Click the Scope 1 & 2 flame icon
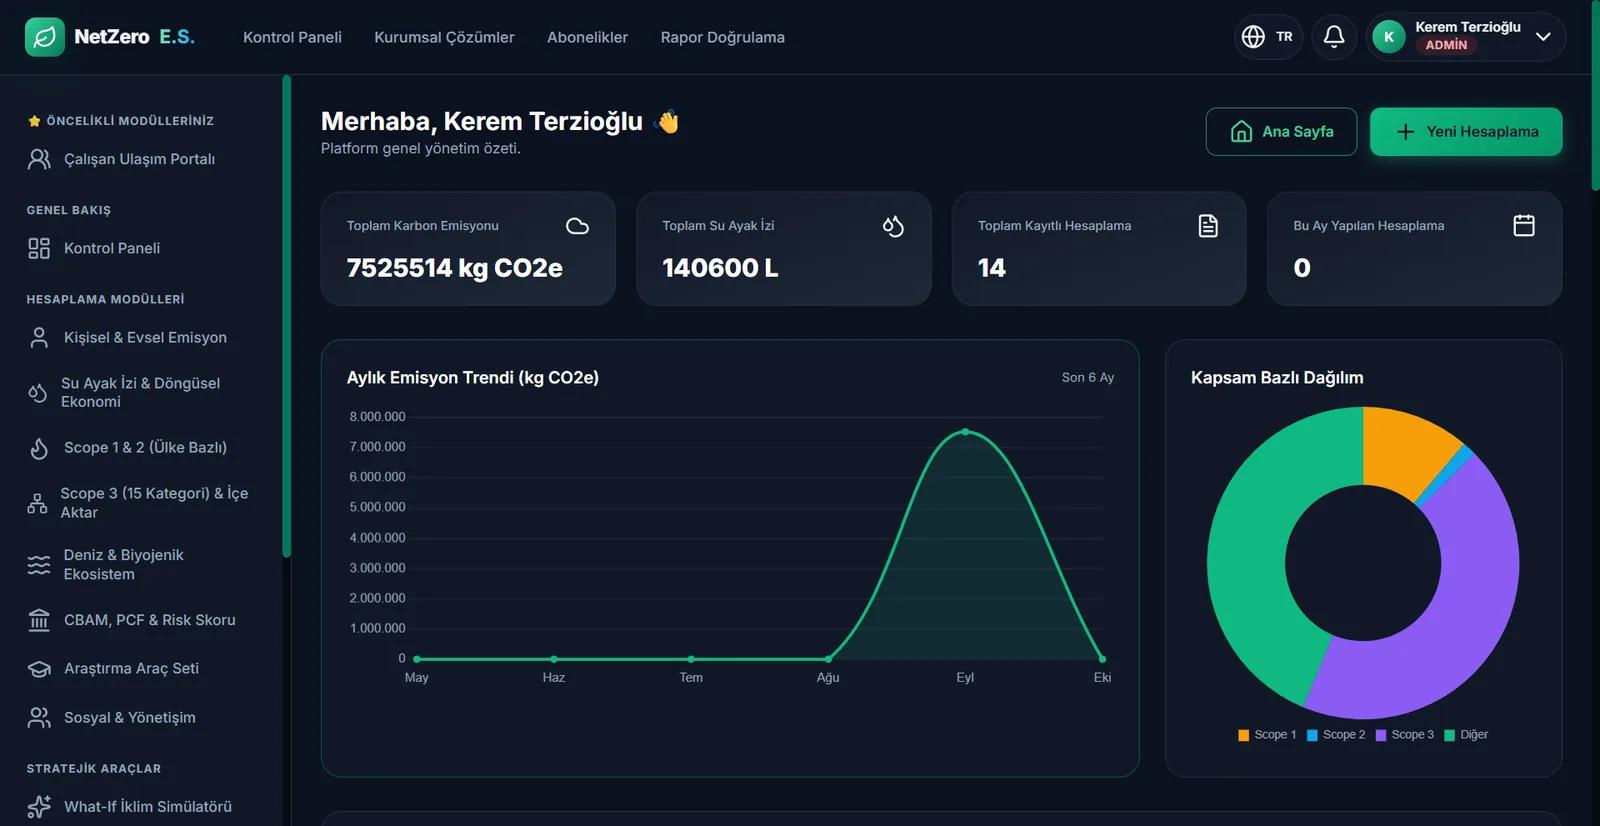The image size is (1600, 826). (39, 448)
